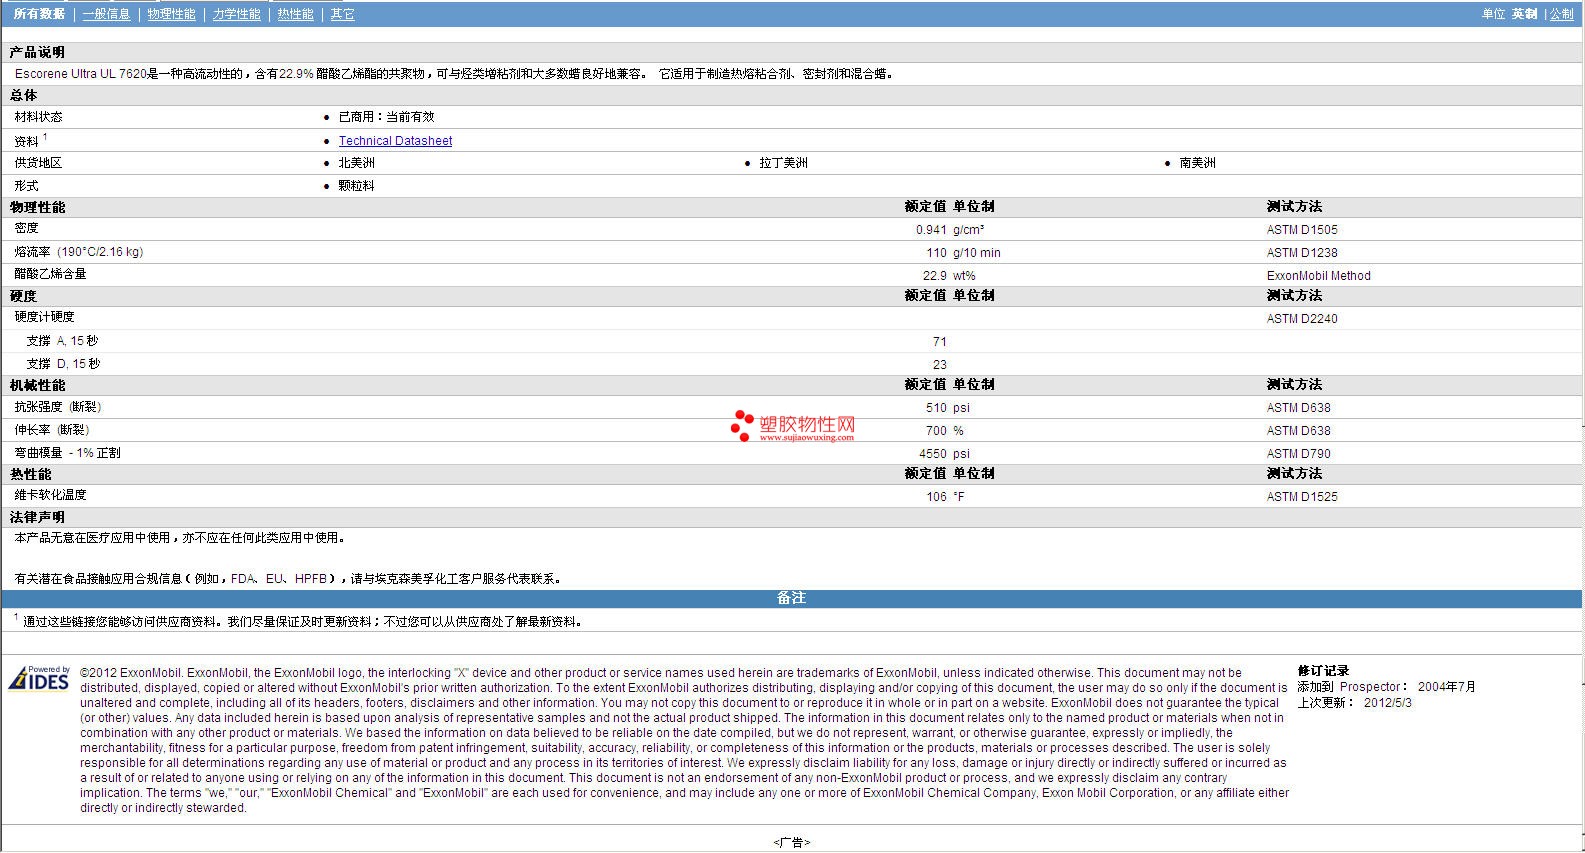Click Vicat temperature value 106
The image size is (1585, 853).
click(x=936, y=497)
